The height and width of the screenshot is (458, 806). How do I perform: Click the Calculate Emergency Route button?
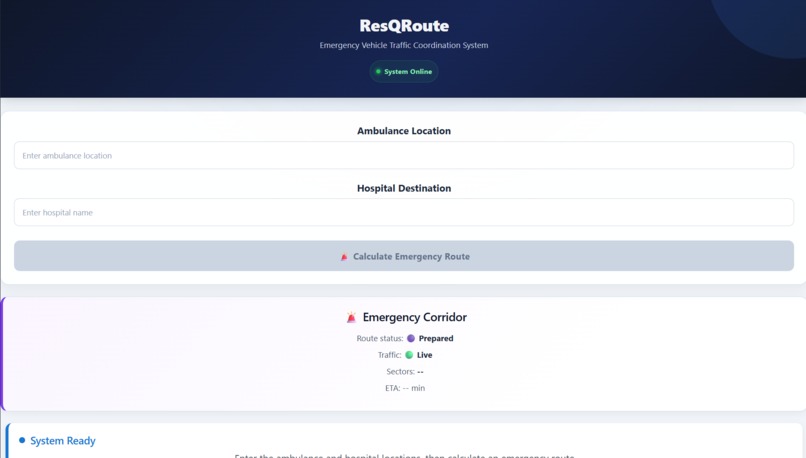coord(404,256)
